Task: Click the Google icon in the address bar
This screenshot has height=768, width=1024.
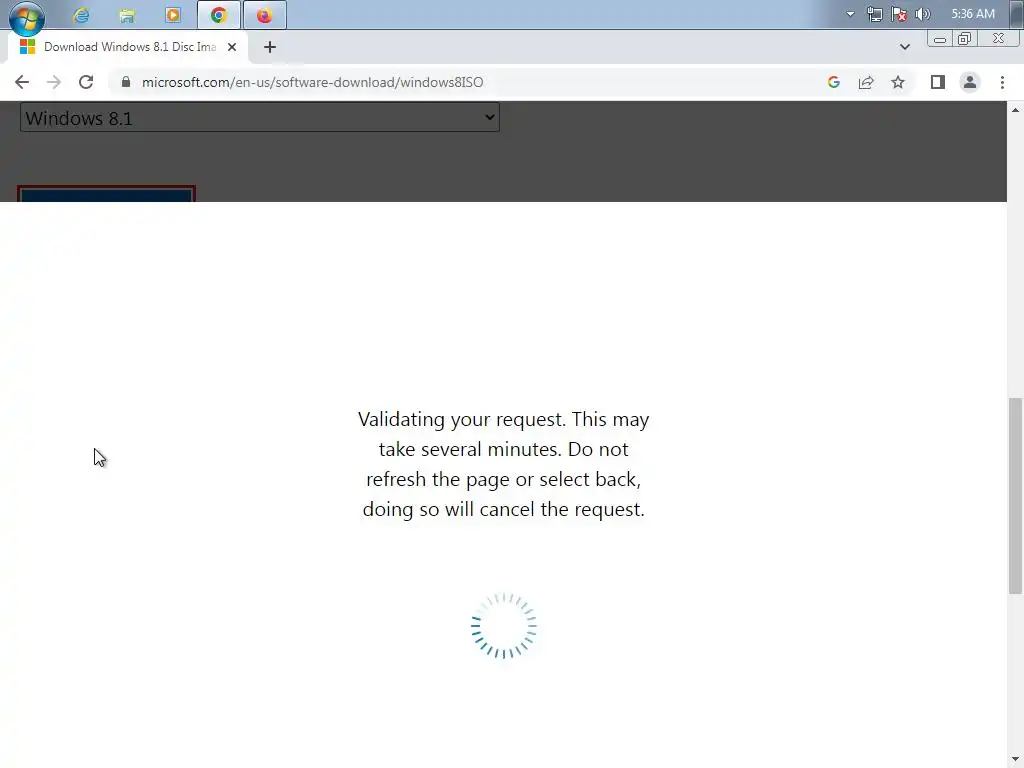Action: [833, 82]
